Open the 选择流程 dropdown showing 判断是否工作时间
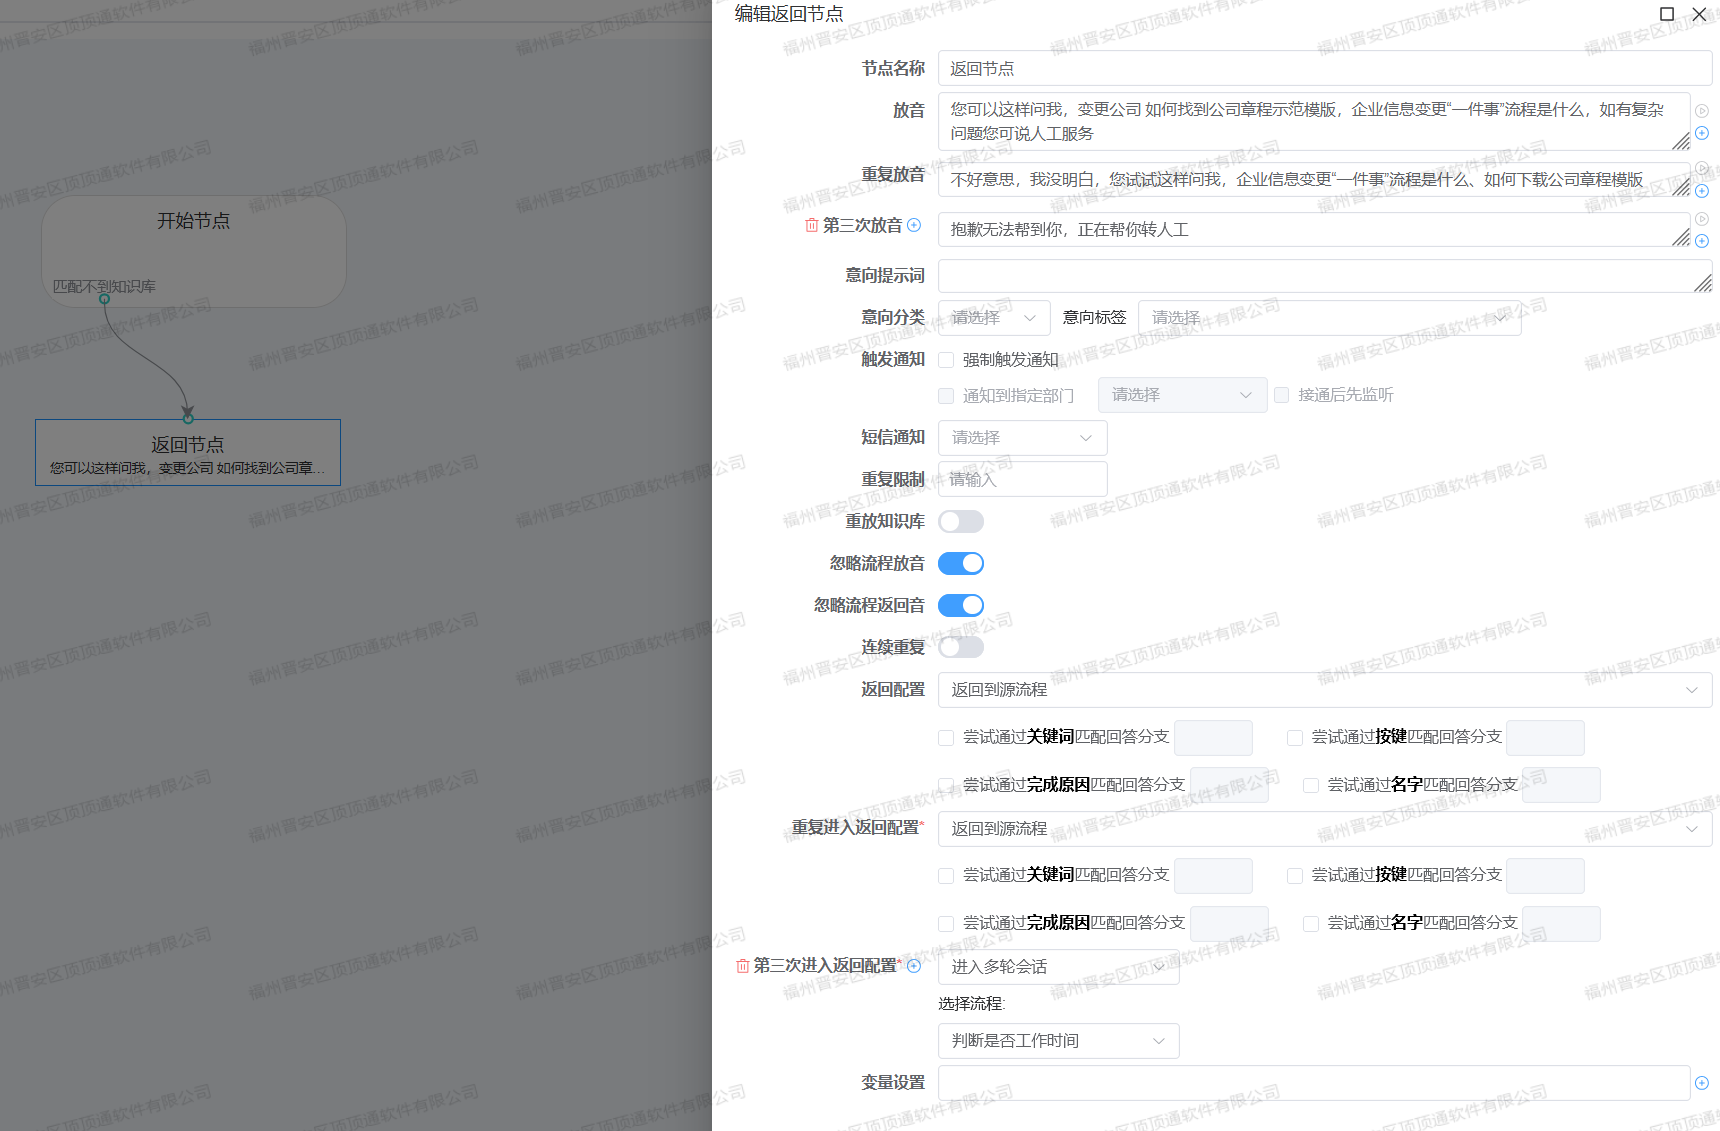This screenshot has width=1720, height=1131. tap(1058, 1041)
